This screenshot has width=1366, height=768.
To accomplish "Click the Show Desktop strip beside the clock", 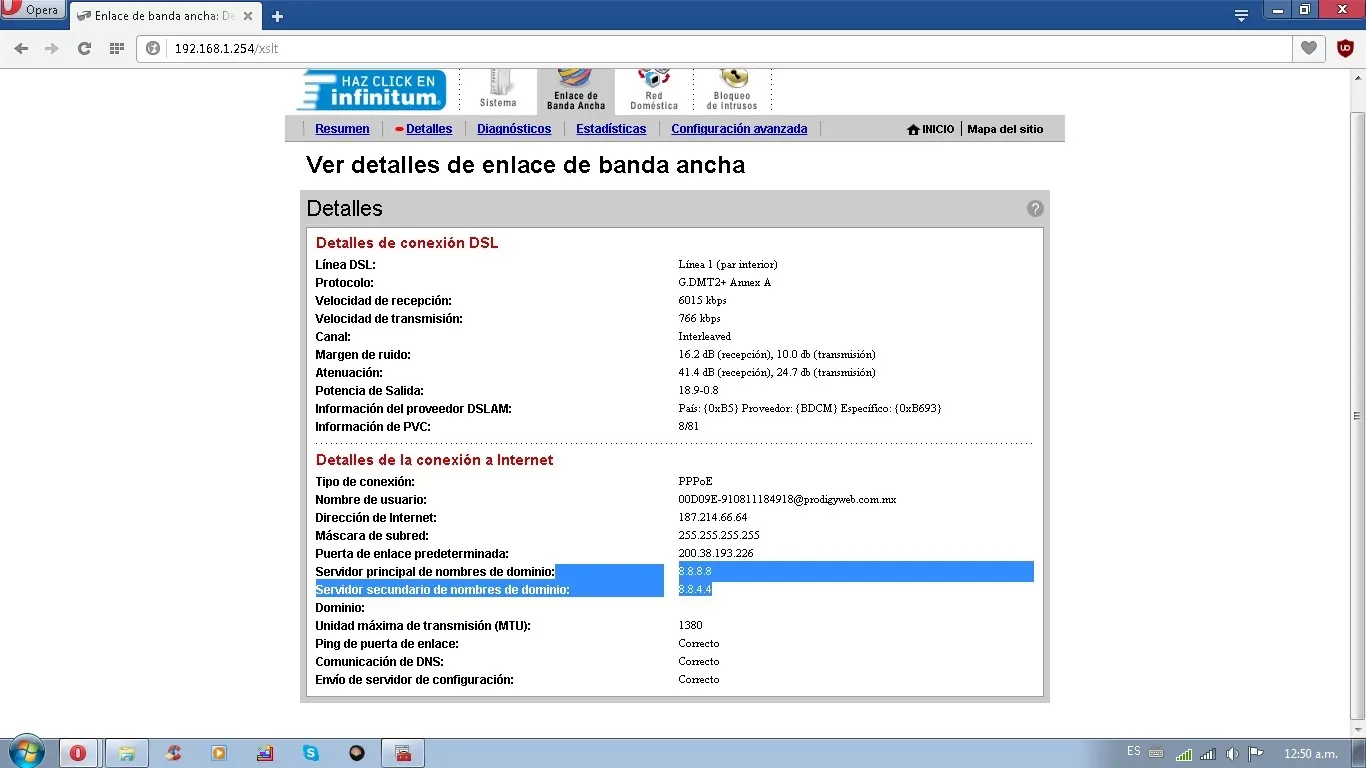I will tap(1359, 753).
